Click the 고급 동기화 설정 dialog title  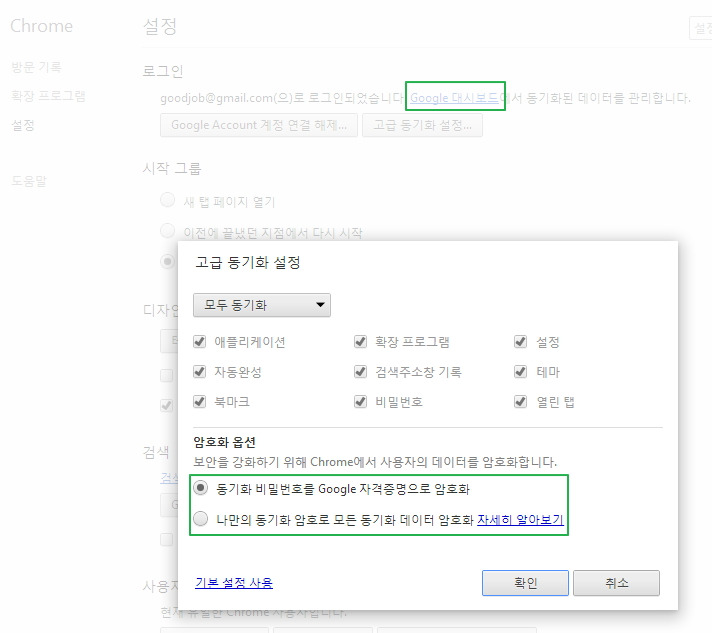248,262
